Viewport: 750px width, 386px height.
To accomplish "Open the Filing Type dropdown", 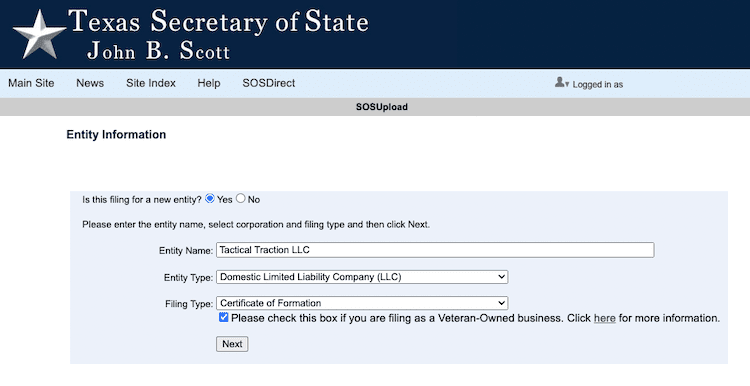I will pyautogui.click(x=362, y=303).
